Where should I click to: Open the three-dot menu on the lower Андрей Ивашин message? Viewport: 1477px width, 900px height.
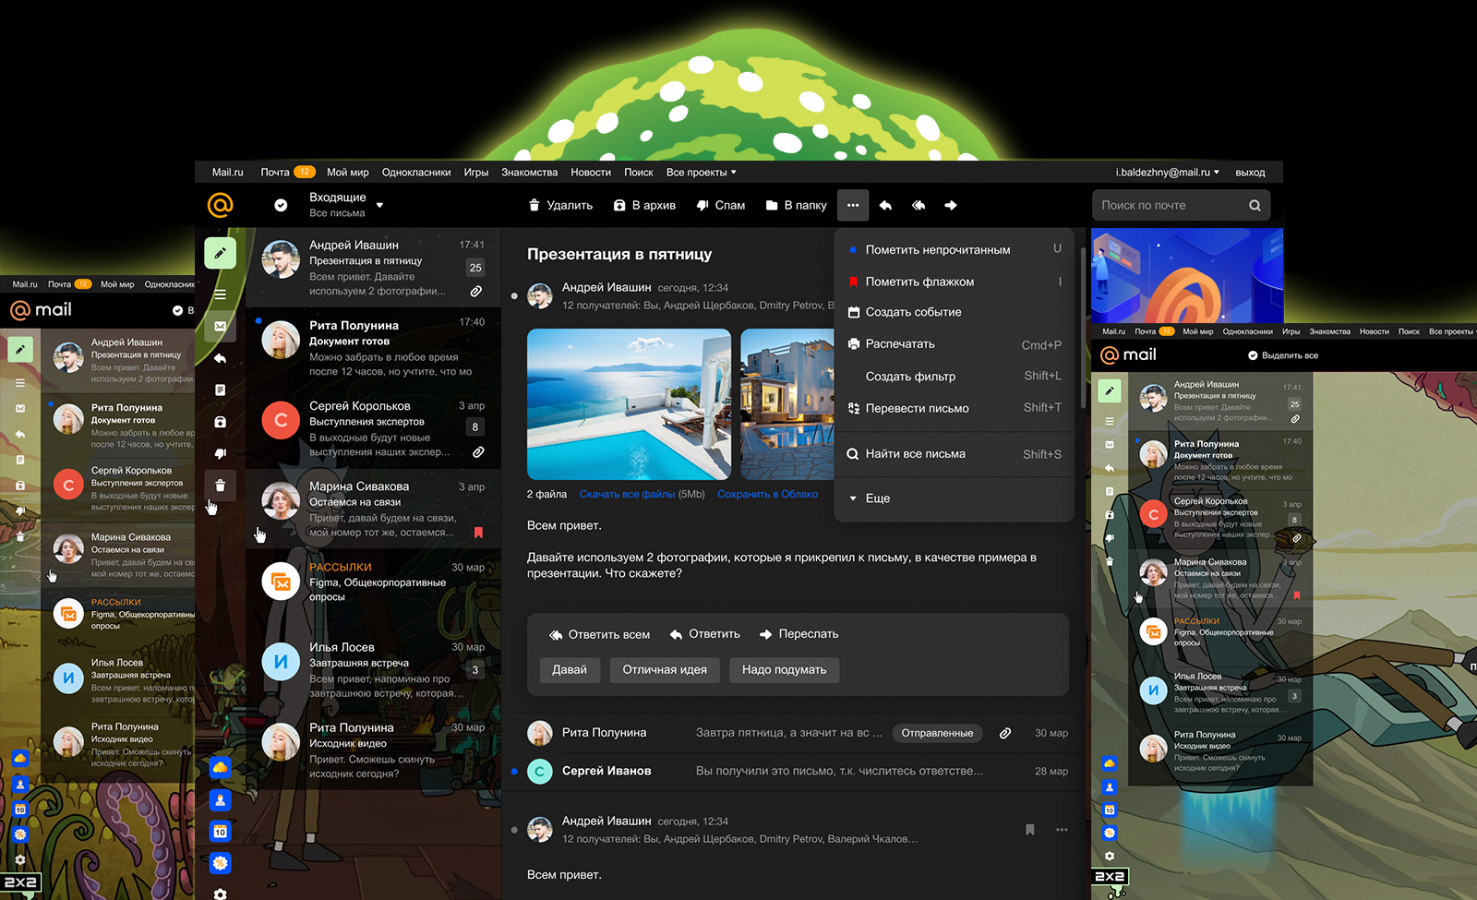pyautogui.click(x=1062, y=829)
